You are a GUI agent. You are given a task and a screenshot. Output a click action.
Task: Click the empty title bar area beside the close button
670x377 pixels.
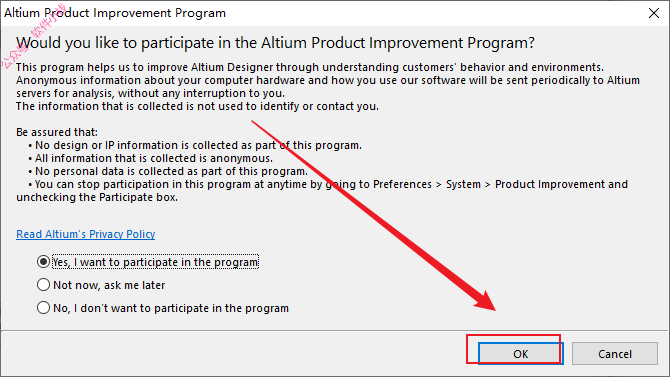427,13
